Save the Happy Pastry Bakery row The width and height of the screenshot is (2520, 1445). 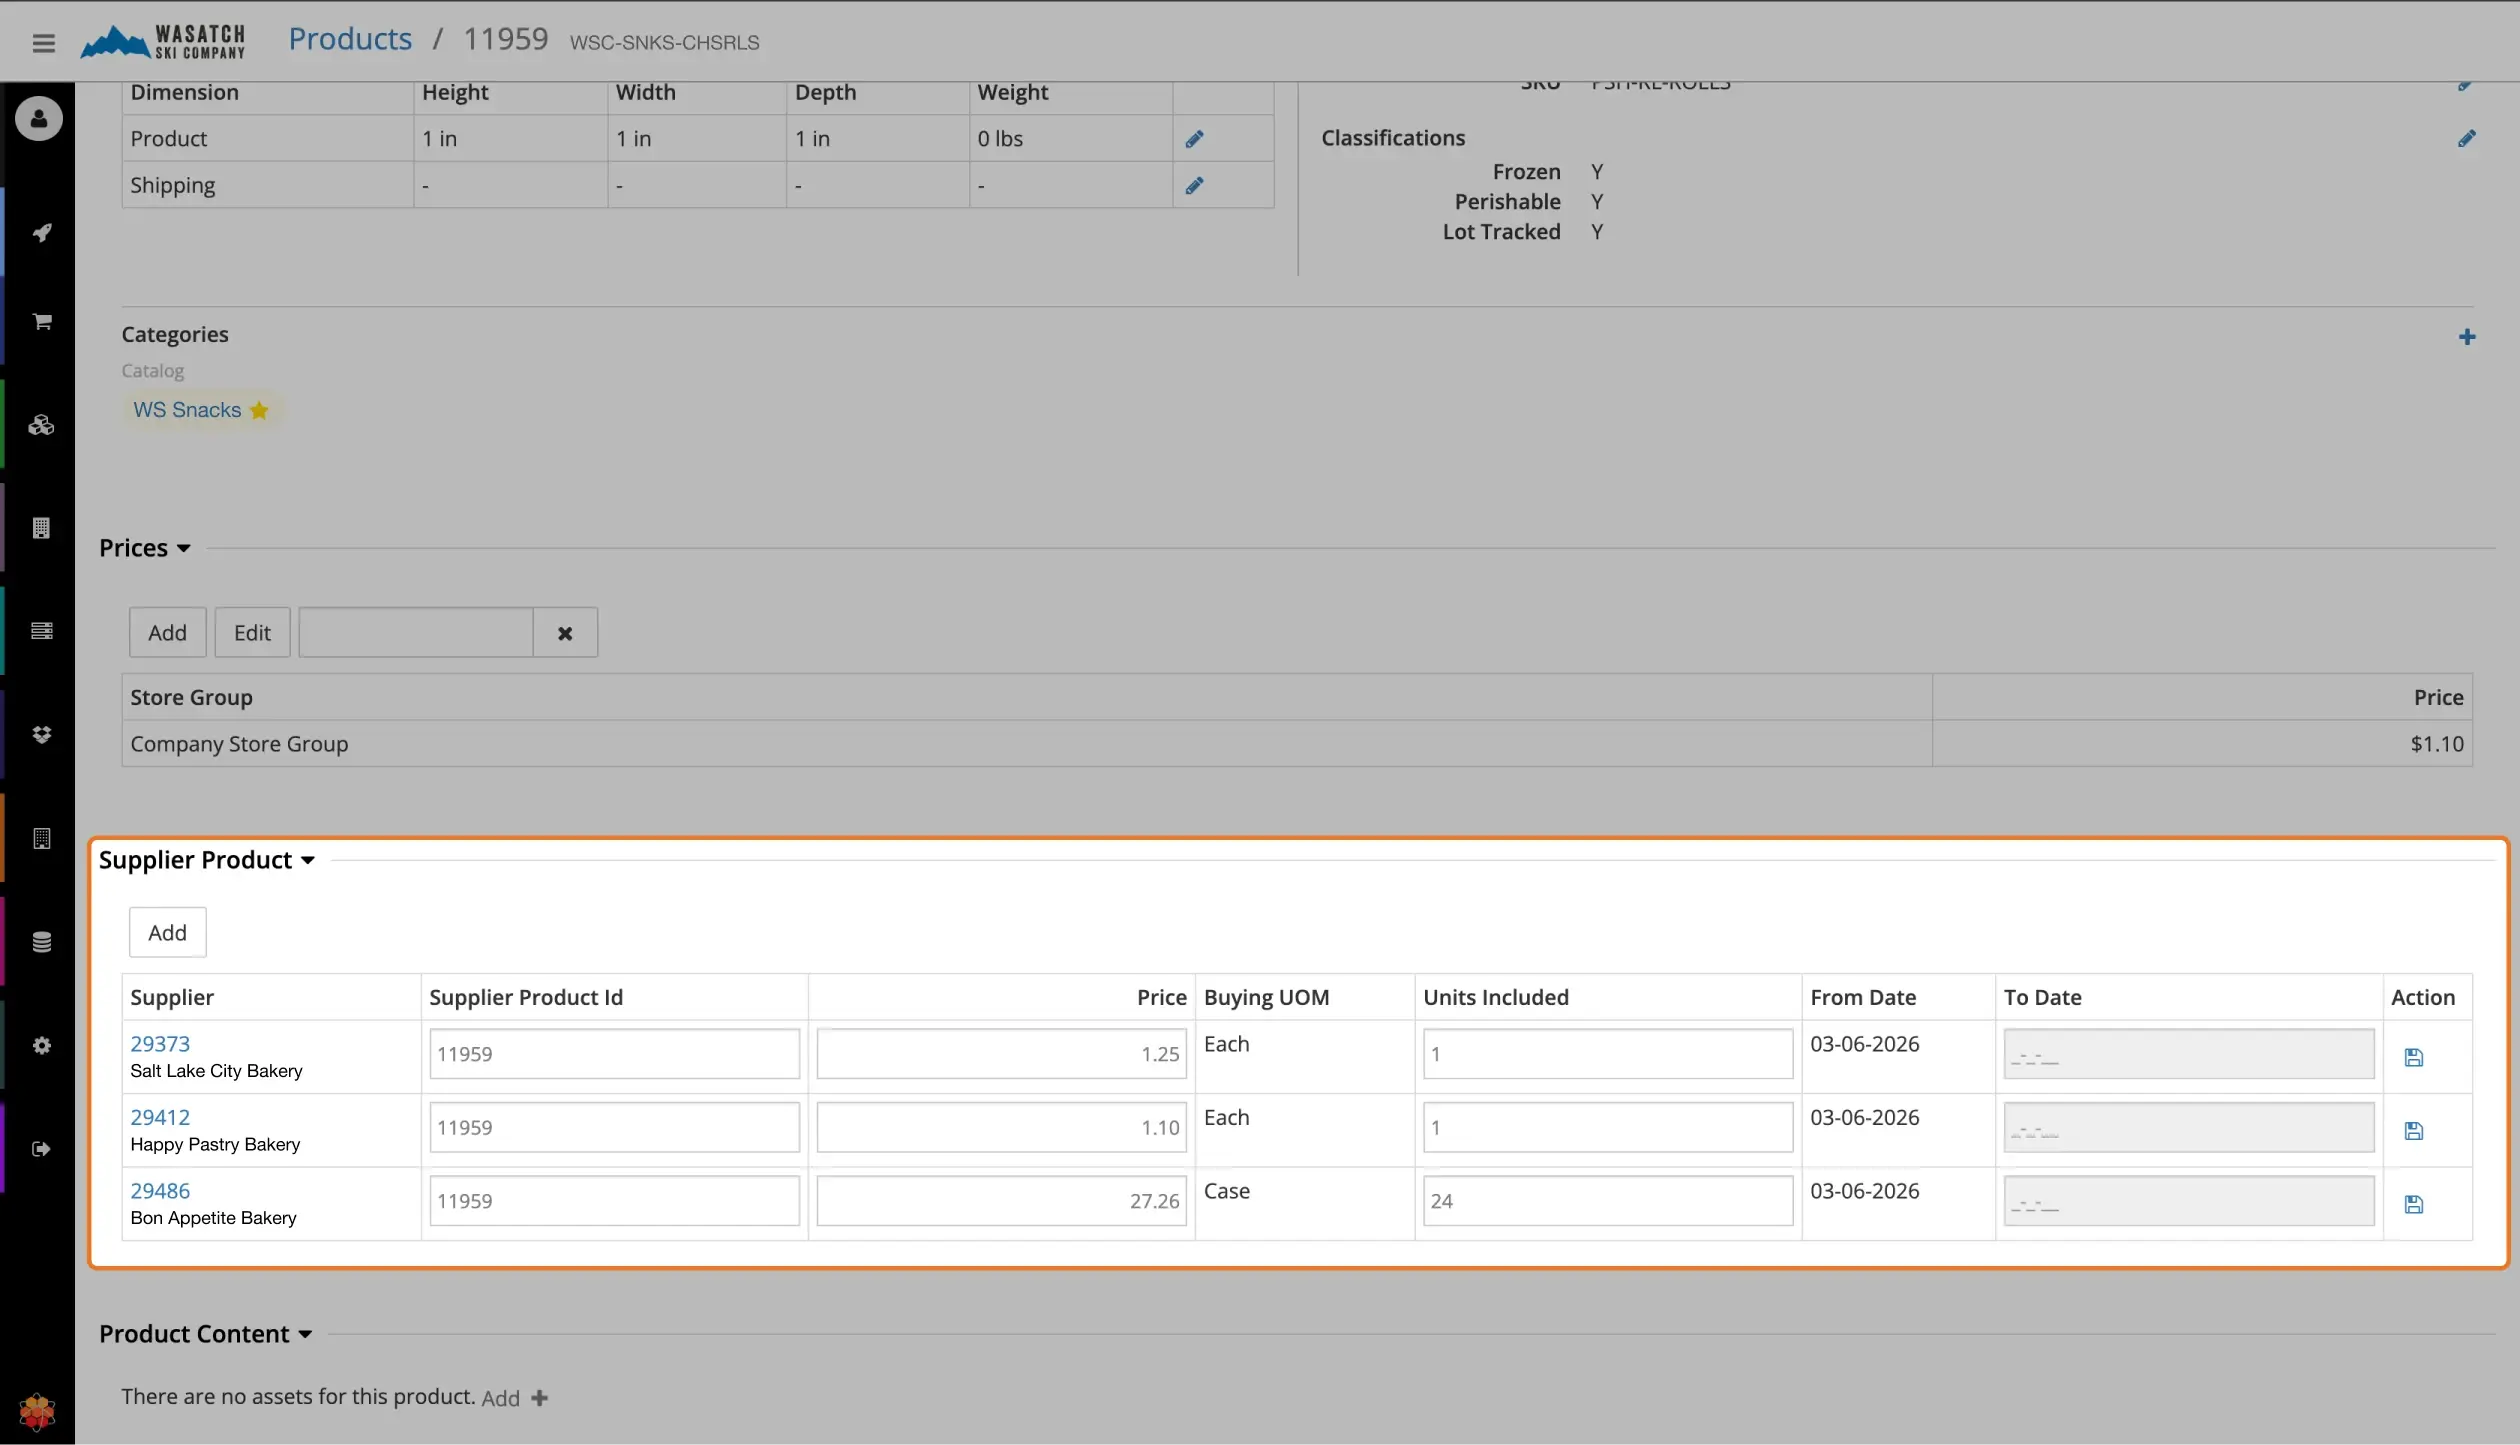tap(2413, 1131)
